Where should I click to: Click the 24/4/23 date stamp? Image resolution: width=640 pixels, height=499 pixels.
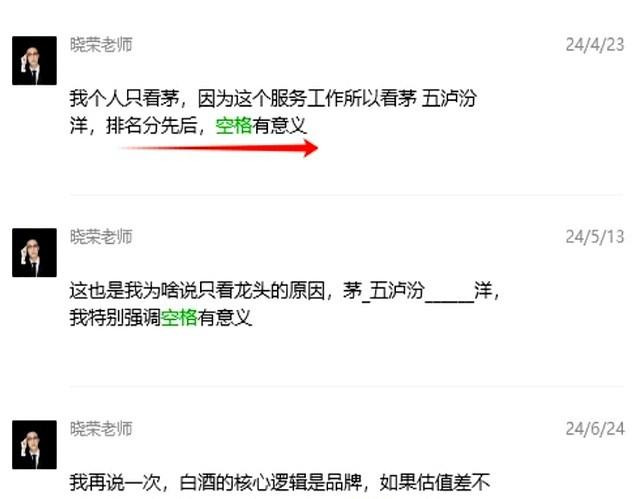pyautogui.click(x=595, y=44)
